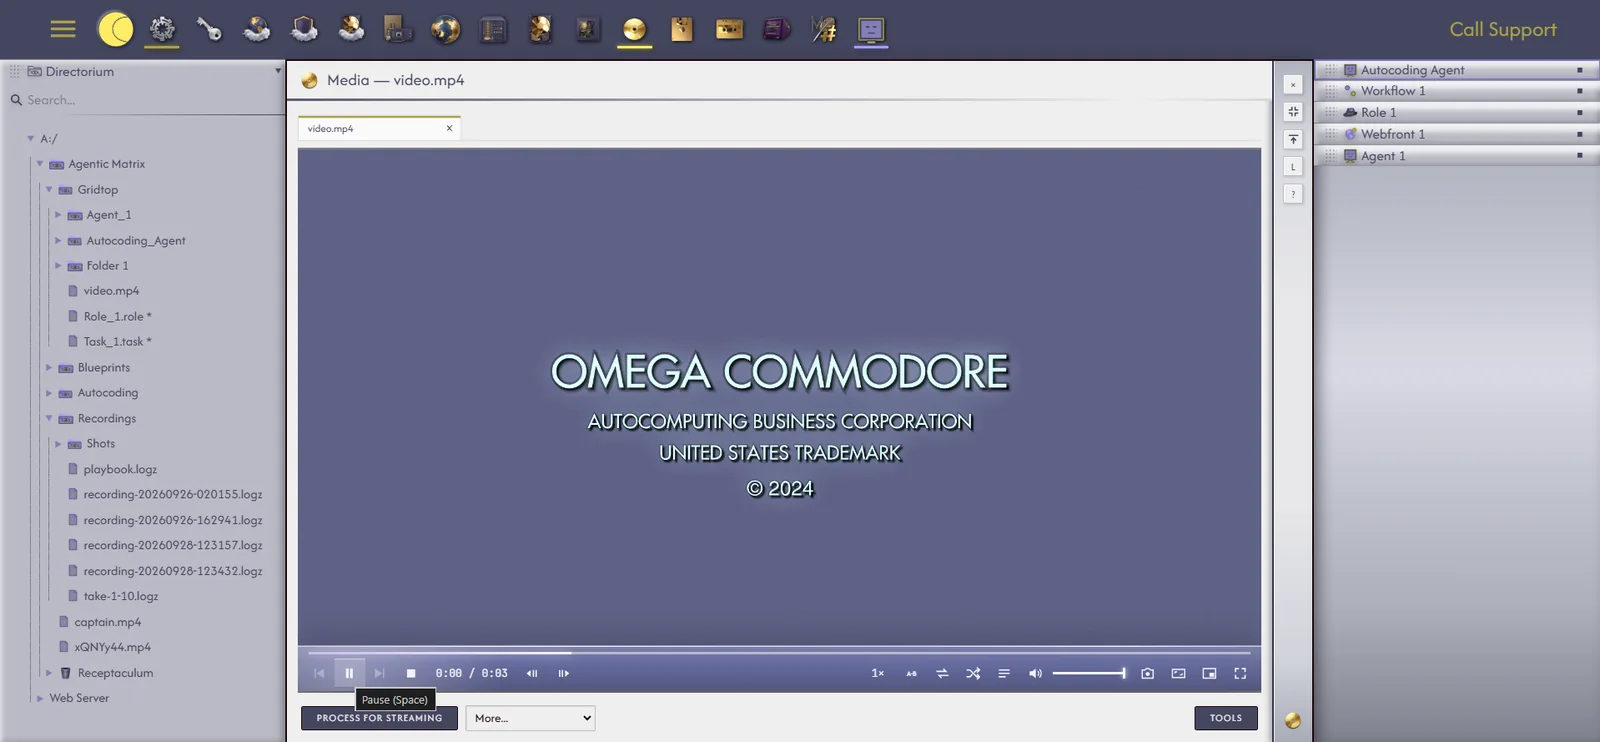This screenshot has width=1600, height=742.
Task: Click the purple monitor agent toolbar icon
Action: click(871, 29)
